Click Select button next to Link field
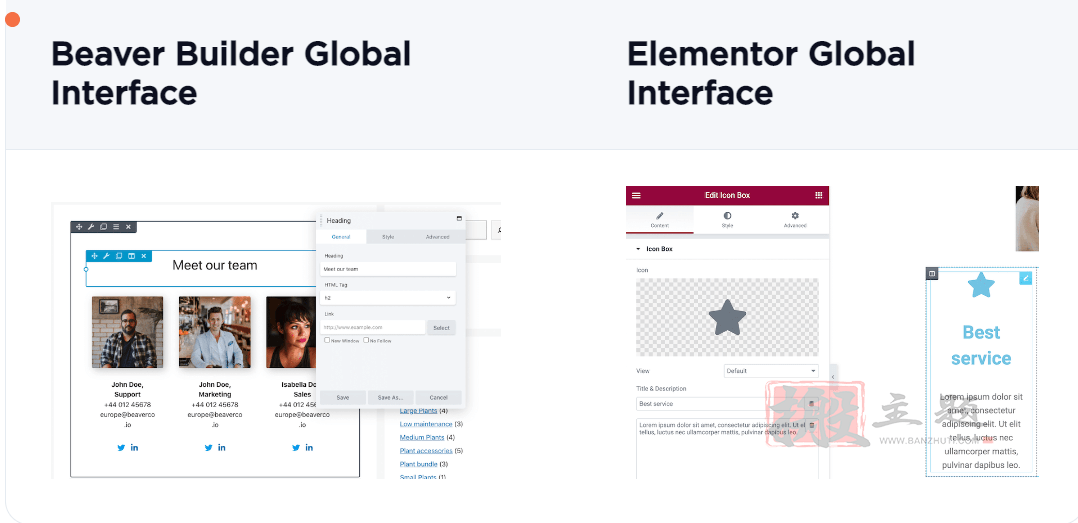This screenshot has height=523, width=1078. (441, 327)
